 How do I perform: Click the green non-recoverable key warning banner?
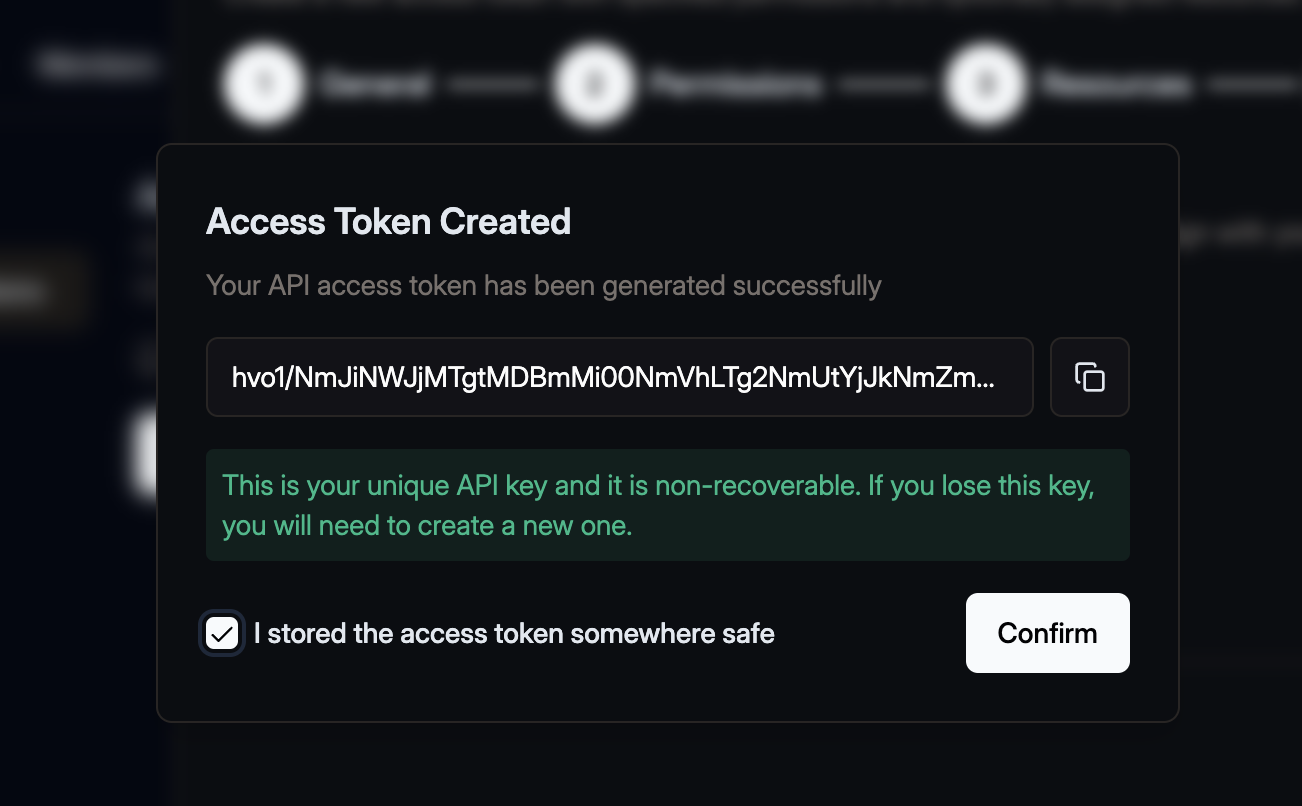pyautogui.click(x=667, y=505)
